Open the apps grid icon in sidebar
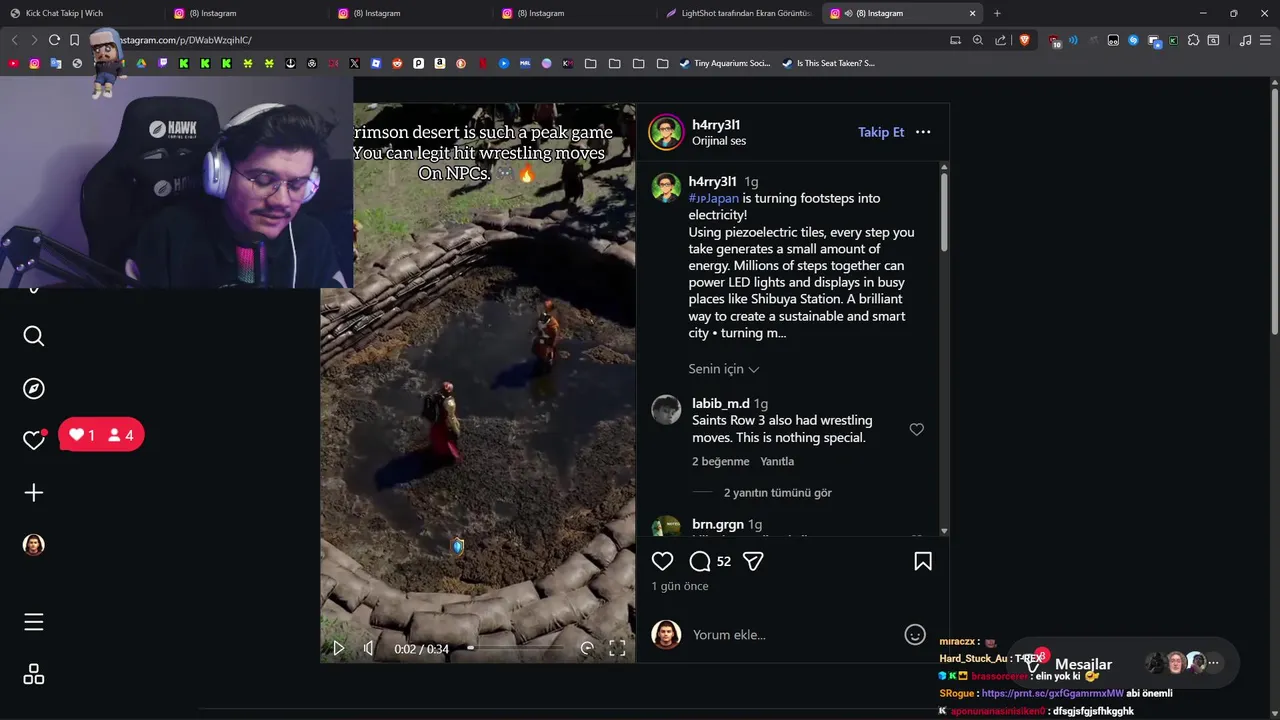This screenshot has width=1280, height=720. tap(34, 674)
